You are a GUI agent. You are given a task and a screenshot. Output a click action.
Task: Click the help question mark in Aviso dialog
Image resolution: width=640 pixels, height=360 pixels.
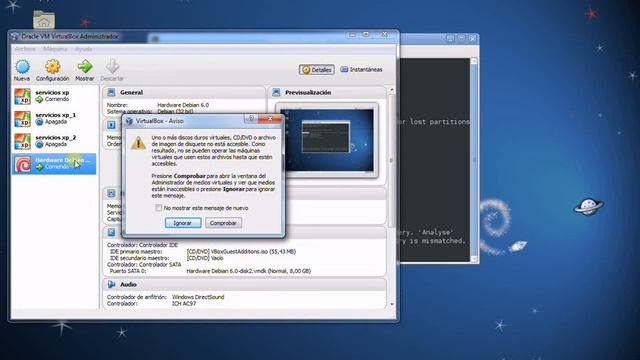point(251,118)
